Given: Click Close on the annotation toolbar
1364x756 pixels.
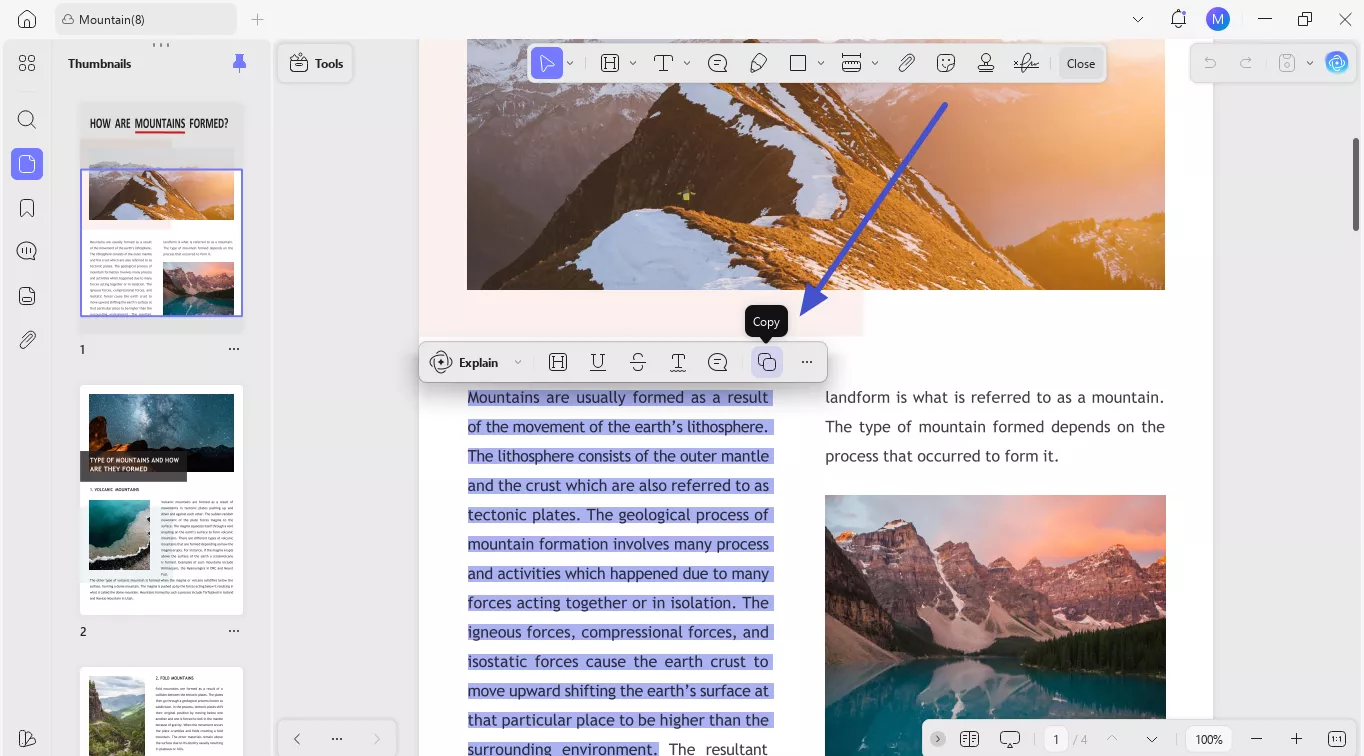Looking at the screenshot, I should [x=1081, y=63].
